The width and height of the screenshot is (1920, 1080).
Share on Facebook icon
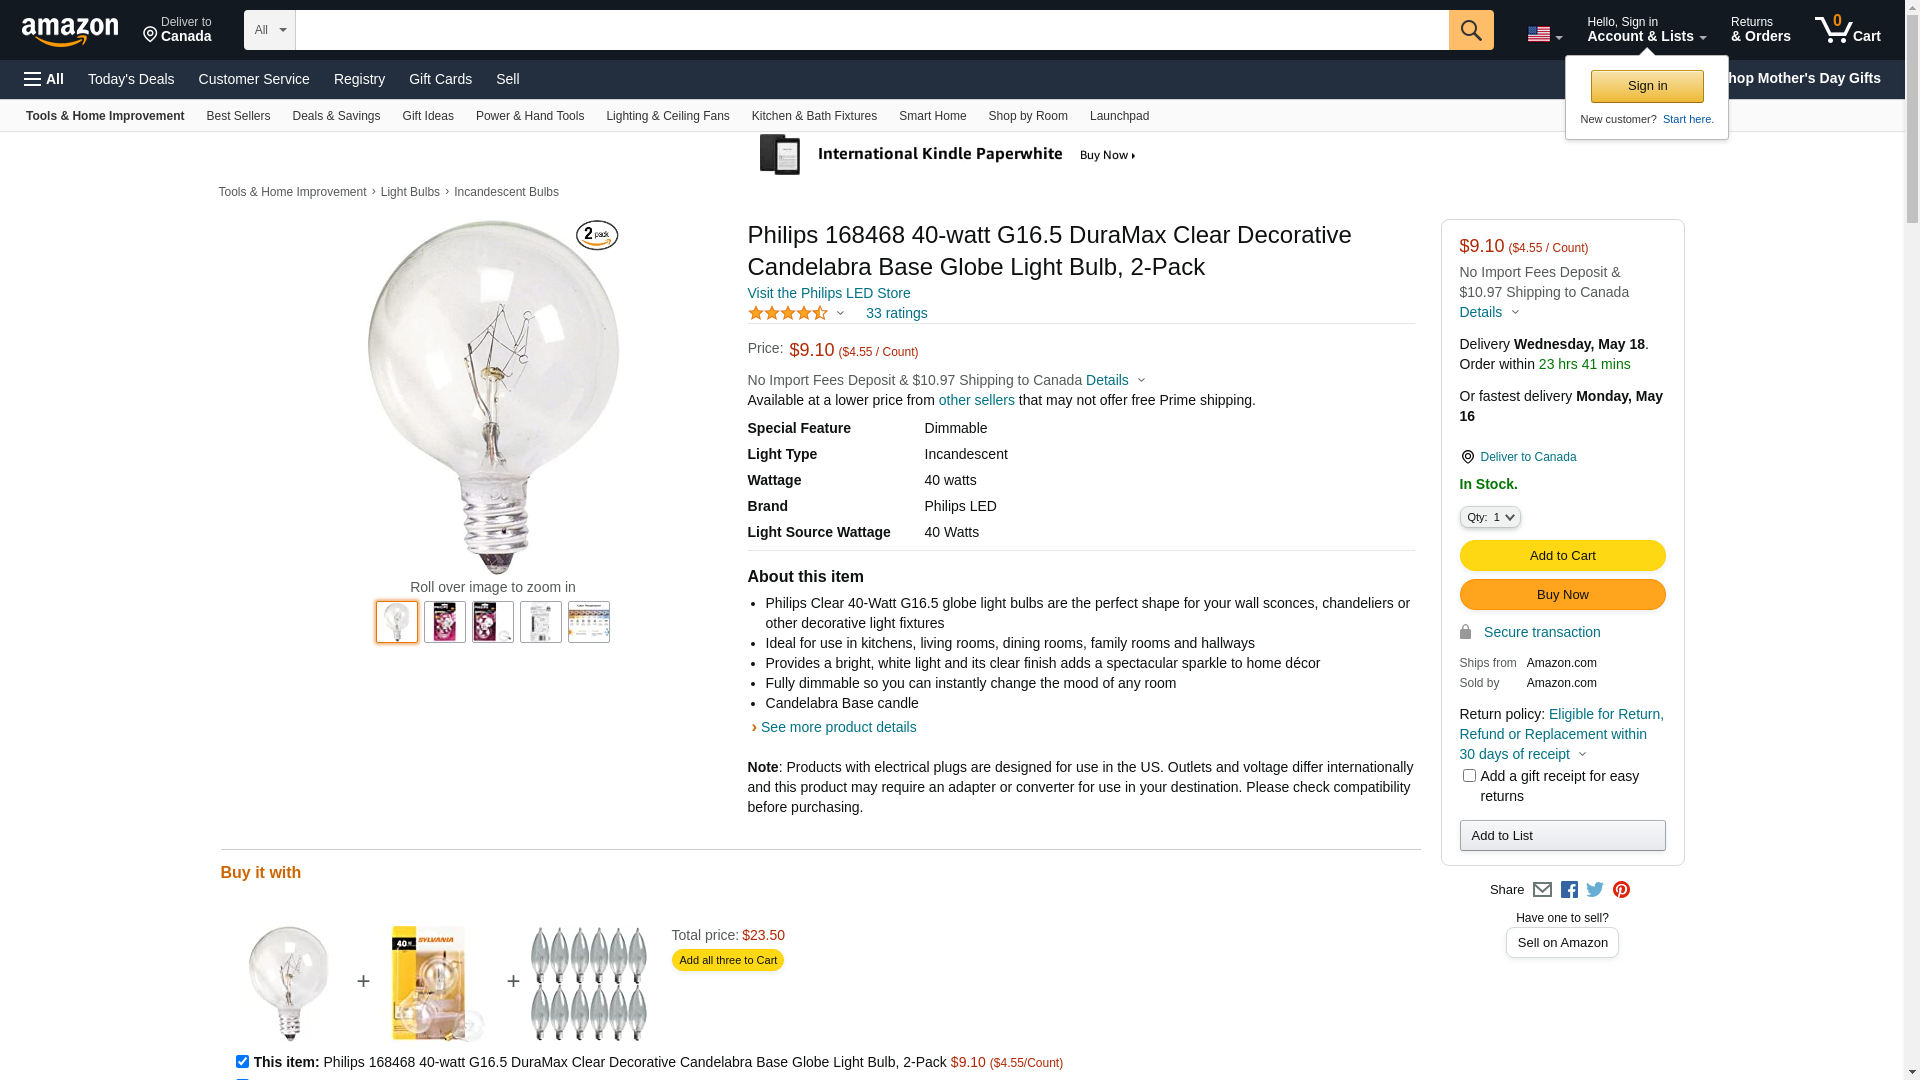(1569, 890)
